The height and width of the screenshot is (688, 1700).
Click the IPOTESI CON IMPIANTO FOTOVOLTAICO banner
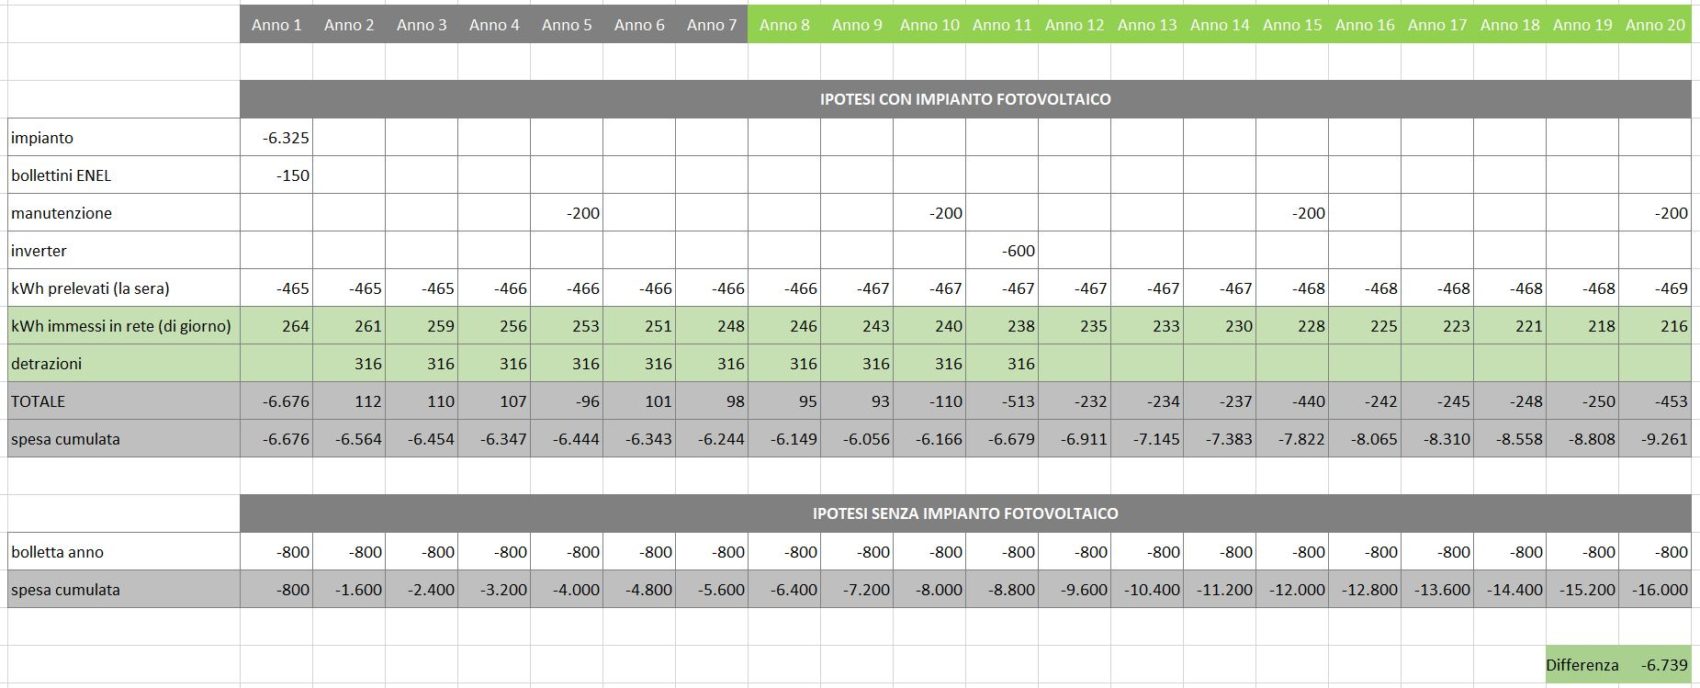point(965,99)
